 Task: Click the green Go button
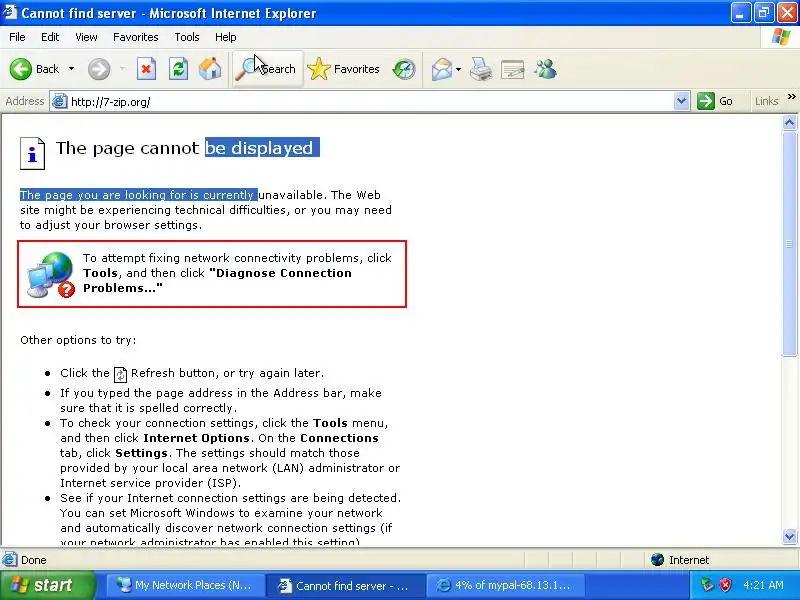point(715,101)
